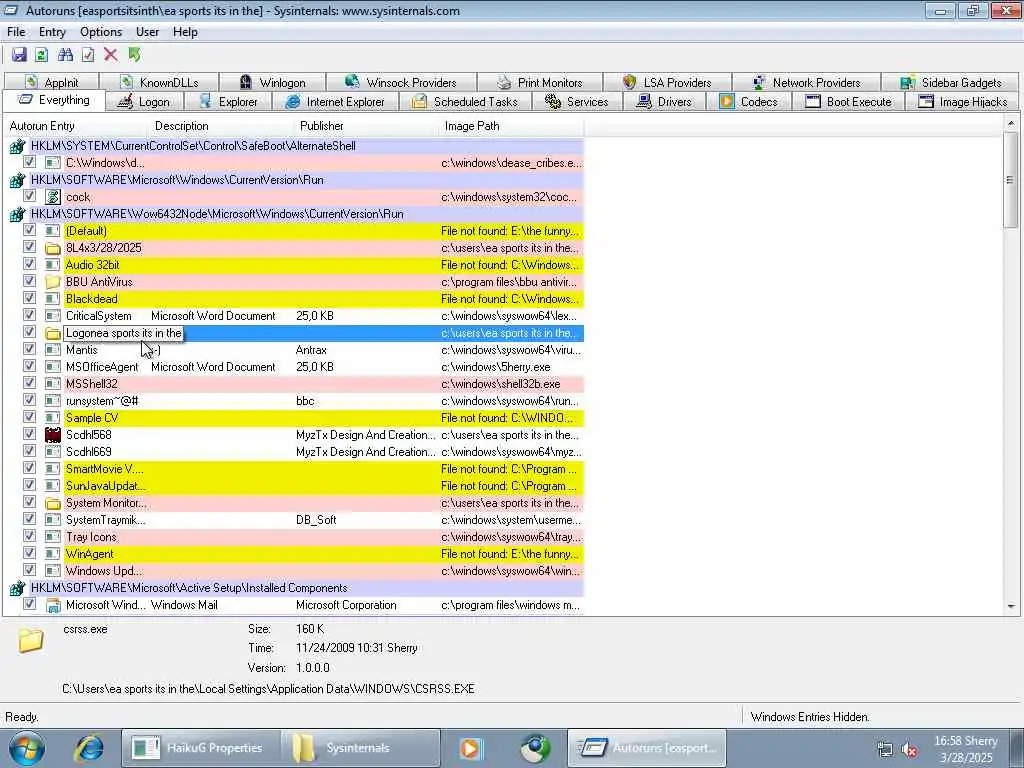Click the taskbar clock showing 16:58
This screenshot has height=768, width=1024.
(966, 749)
